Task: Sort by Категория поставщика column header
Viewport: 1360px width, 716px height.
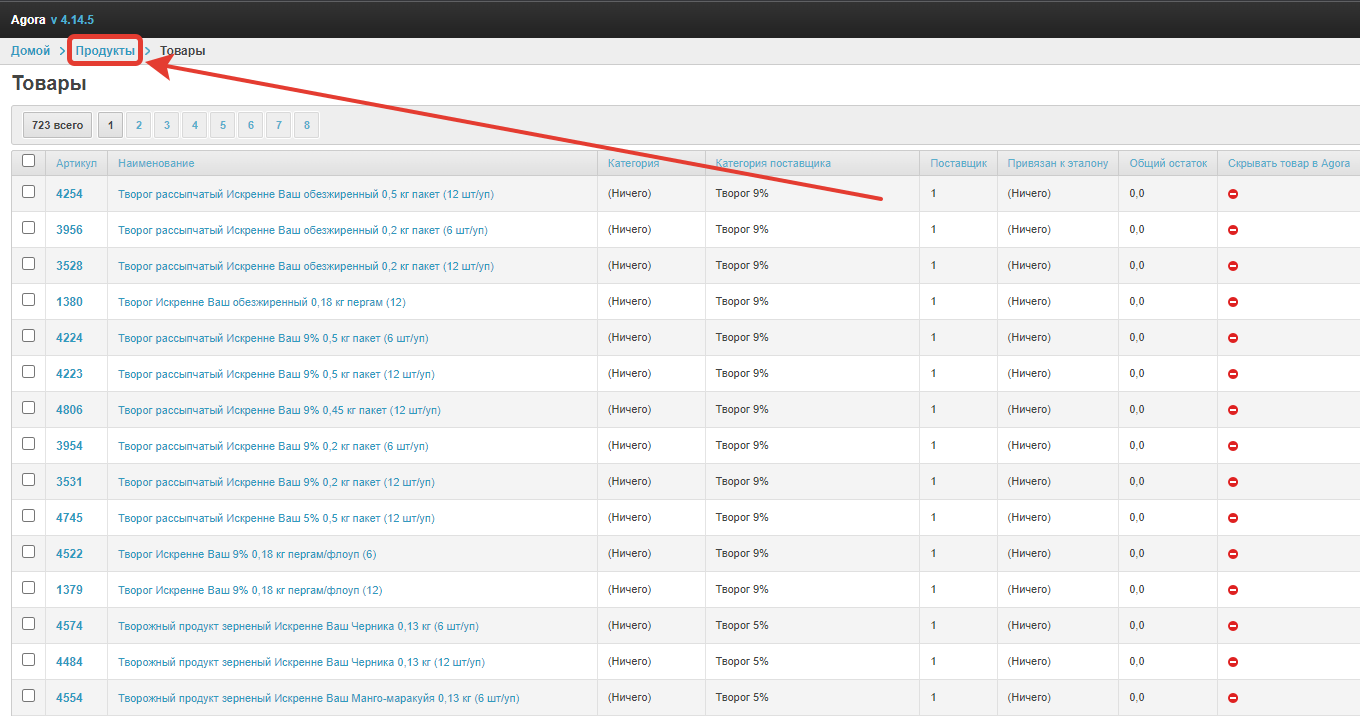Action: tap(773, 163)
